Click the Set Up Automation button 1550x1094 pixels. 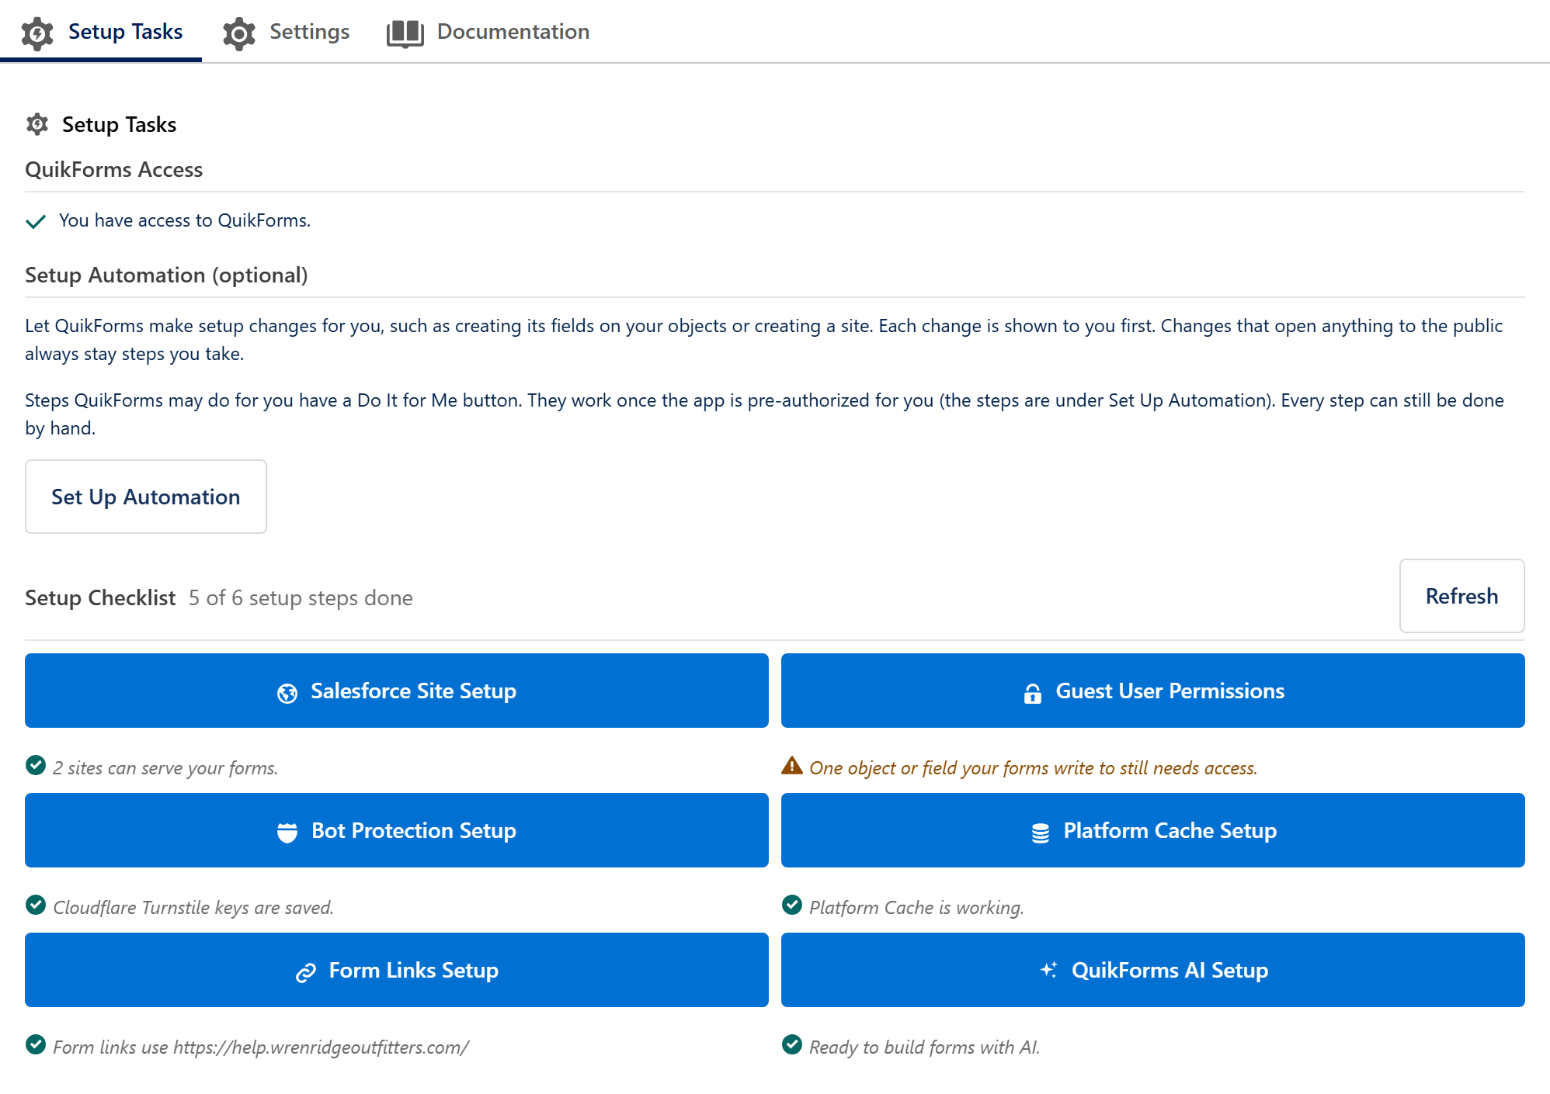tap(146, 497)
